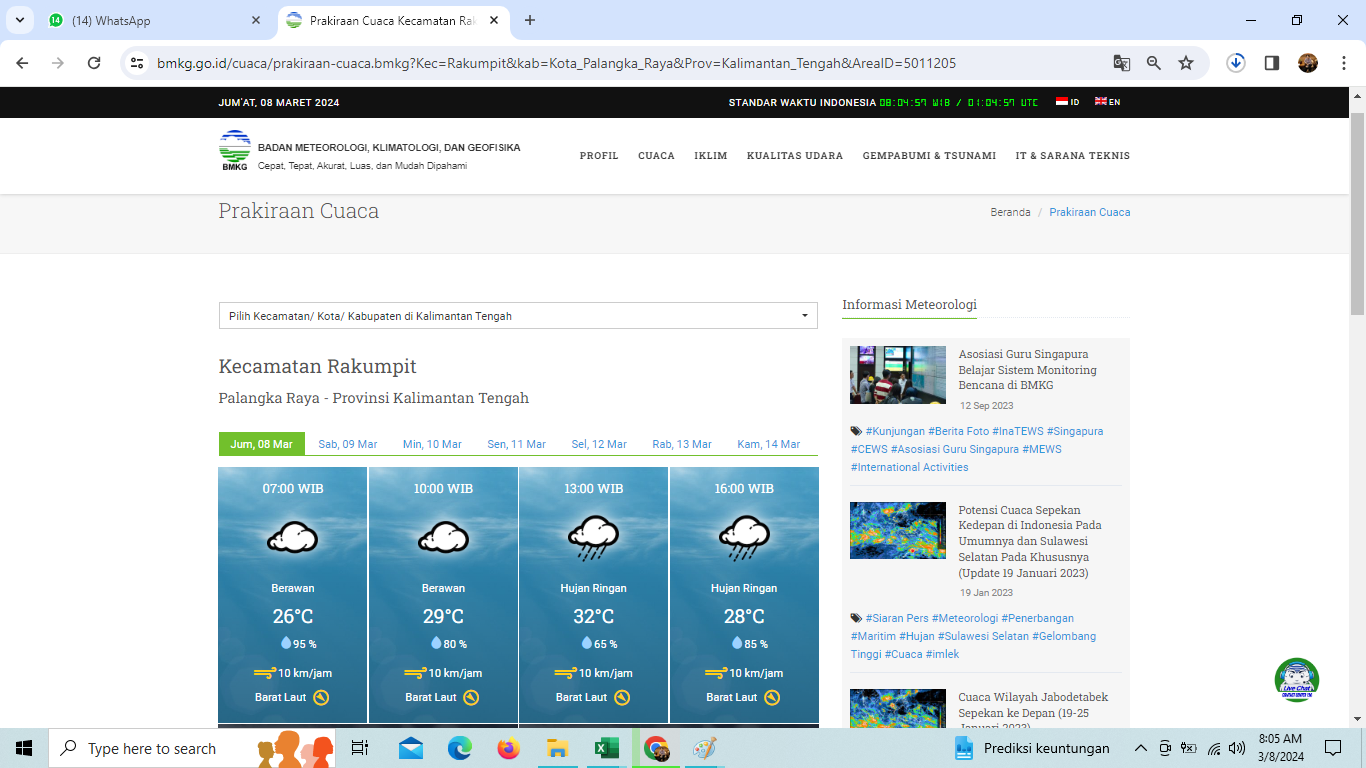Open Excel from the taskbar
Image resolution: width=1366 pixels, height=768 pixels.
coord(606,748)
